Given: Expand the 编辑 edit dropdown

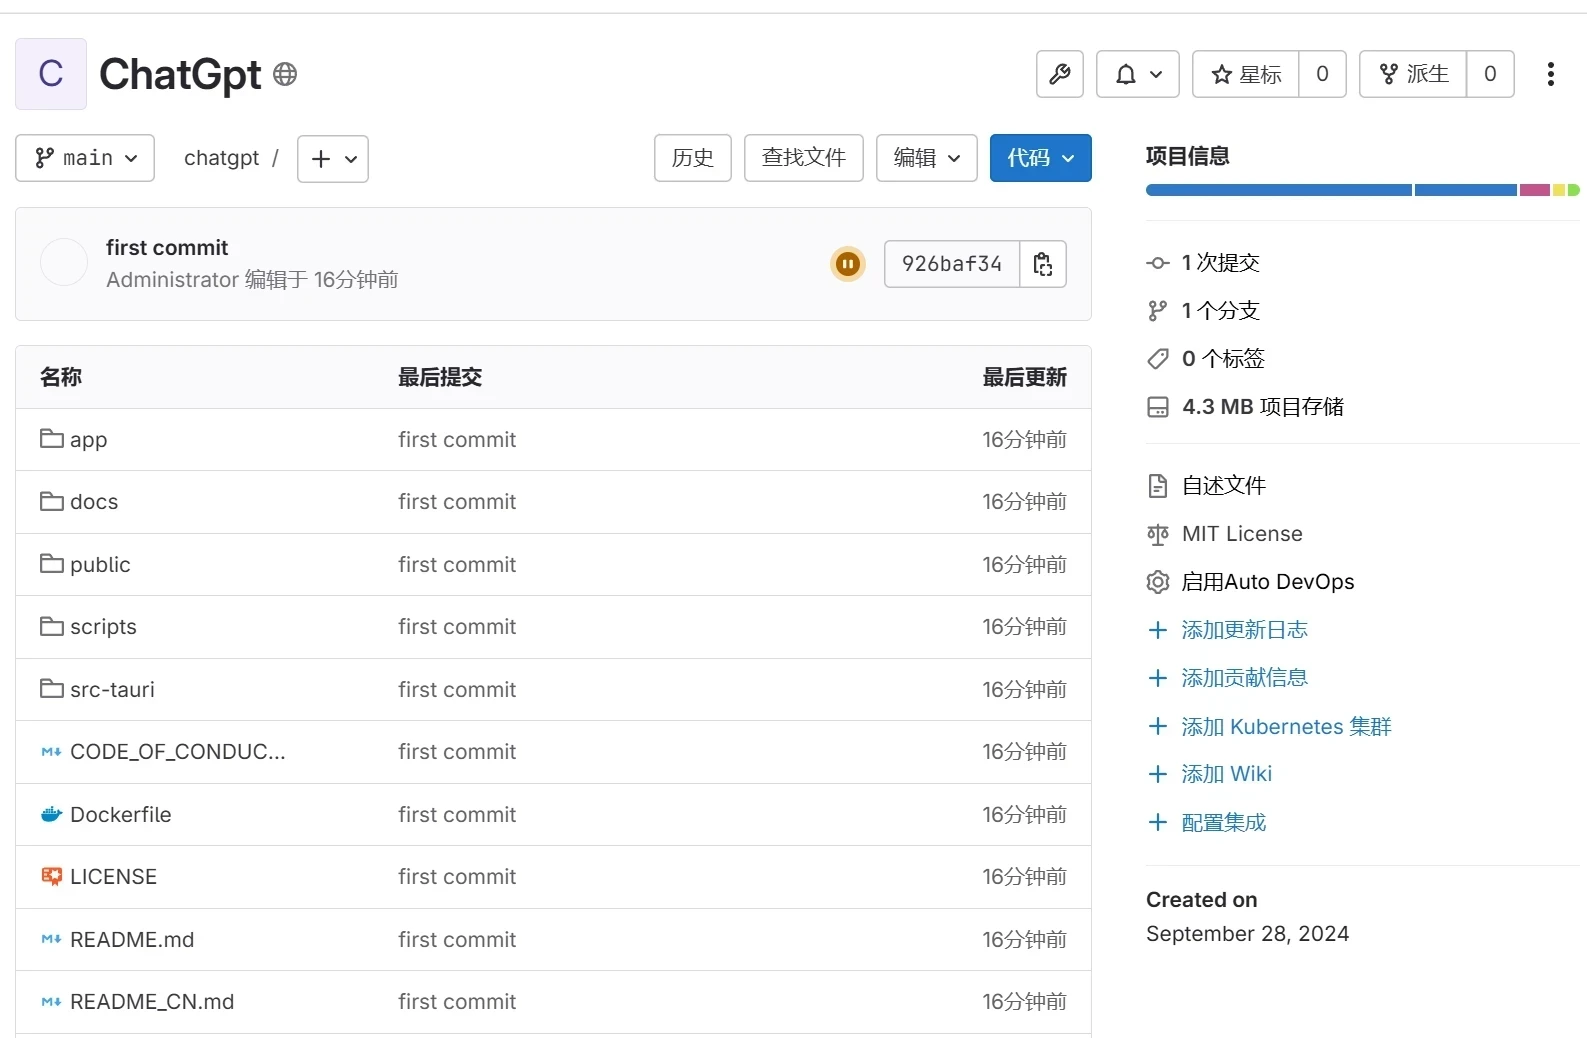Looking at the screenshot, I should coord(926,158).
